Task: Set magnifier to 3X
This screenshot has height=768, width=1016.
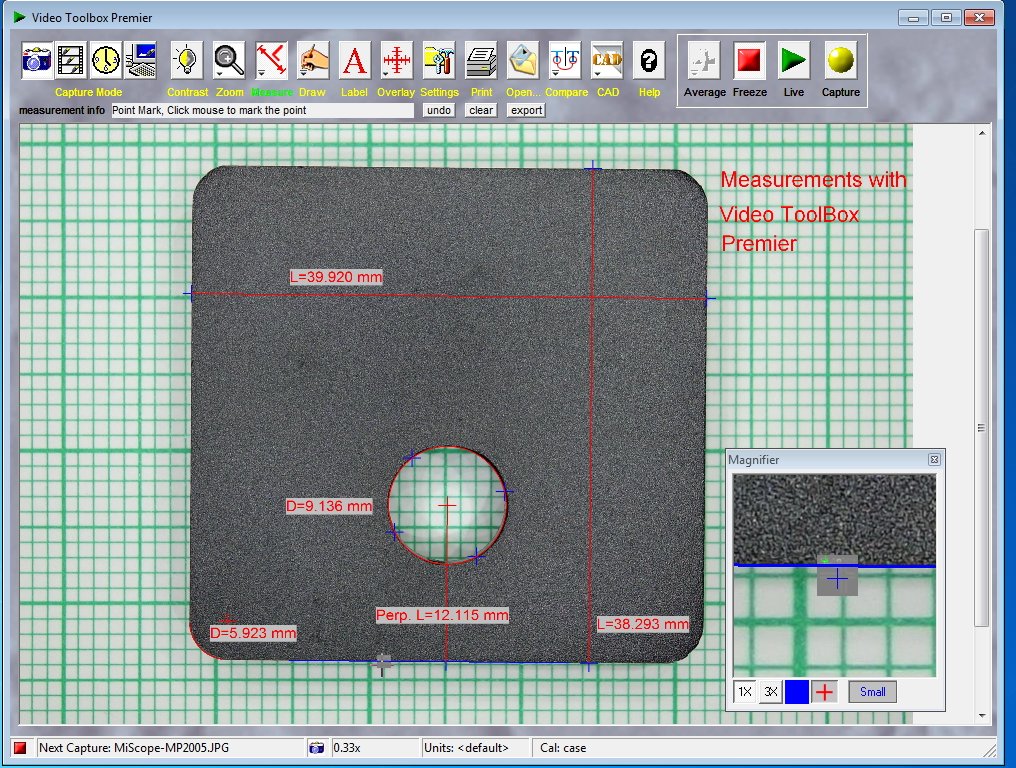Action: point(770,692)
